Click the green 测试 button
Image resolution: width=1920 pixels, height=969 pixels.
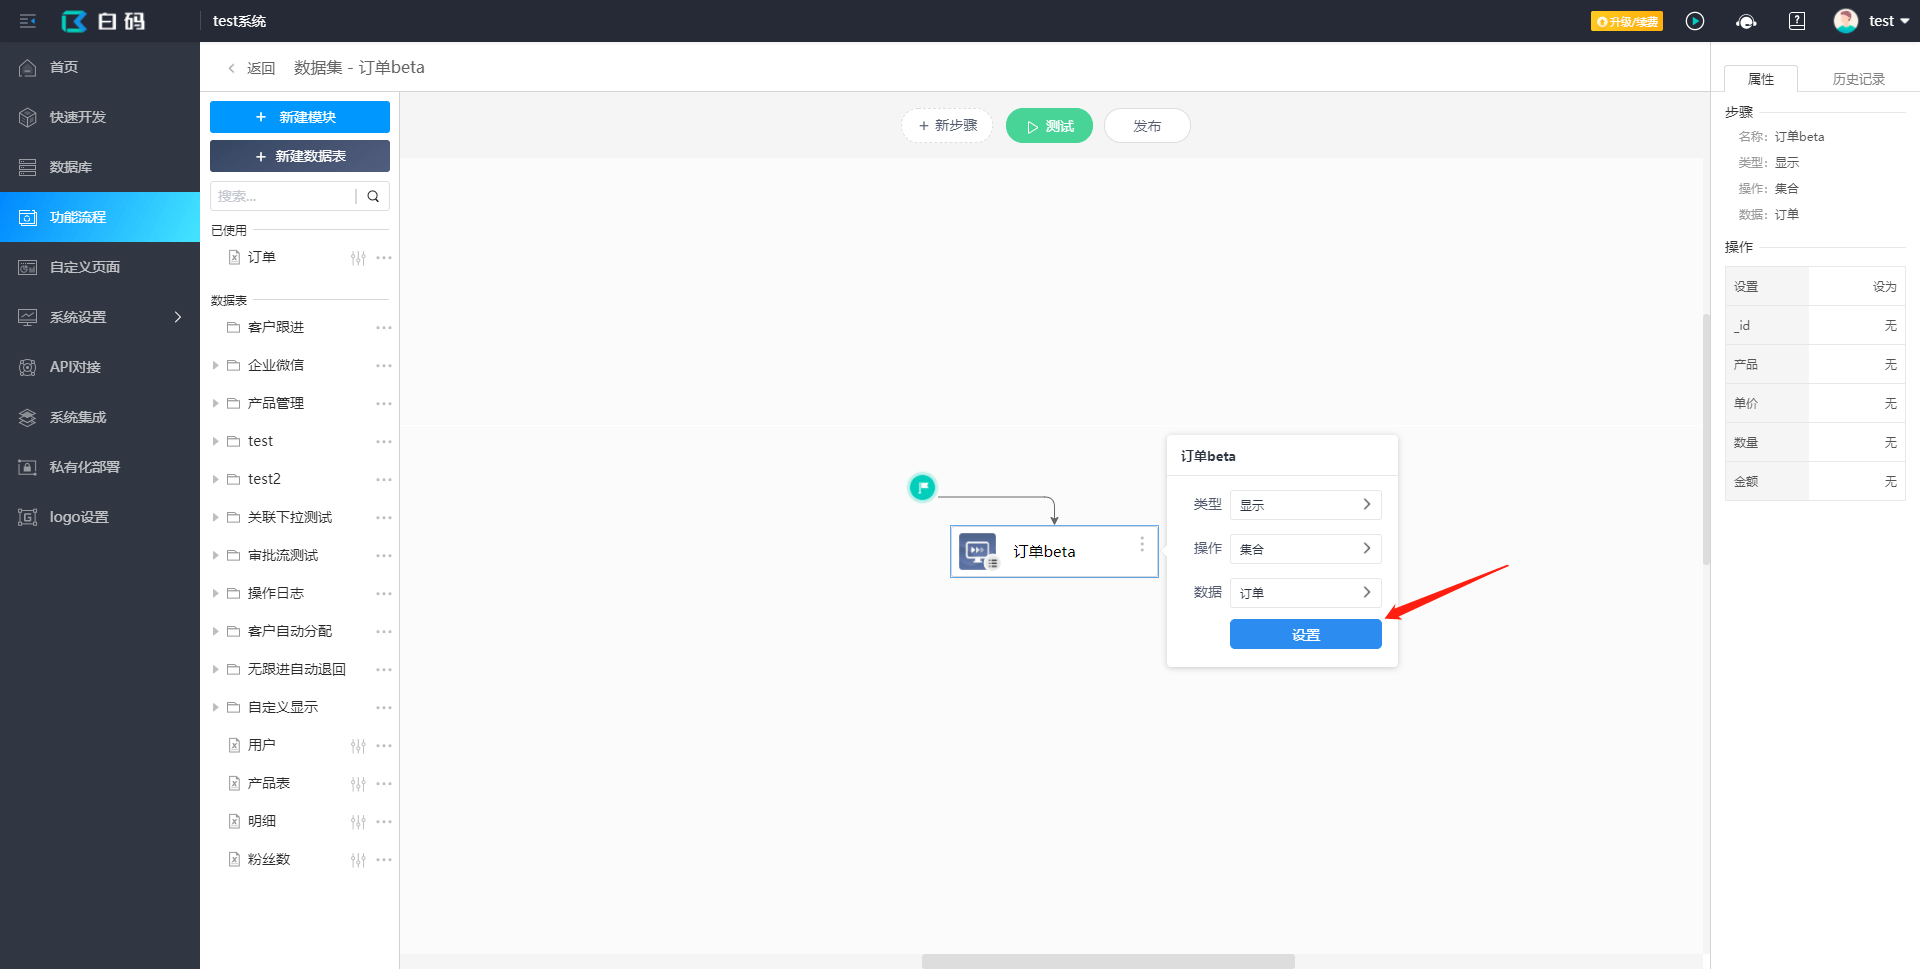tap(1049, 126)
